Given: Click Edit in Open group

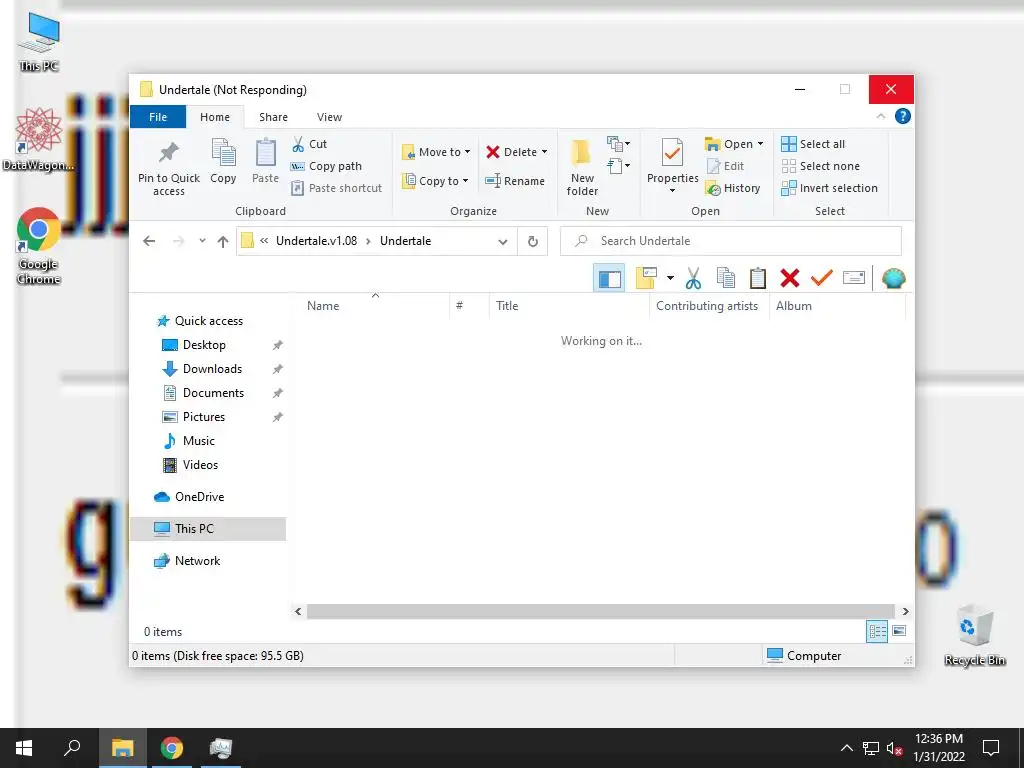Looking at the screenshot, I should 725,166.
